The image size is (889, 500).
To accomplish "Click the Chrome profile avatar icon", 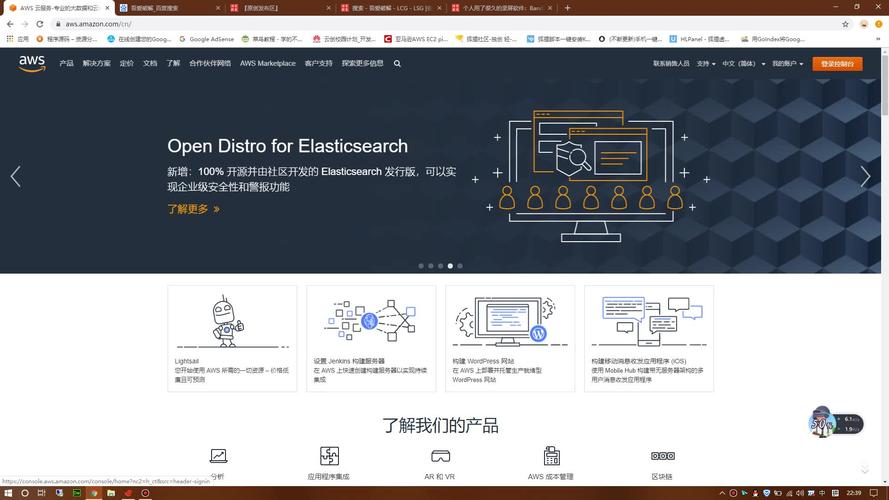I will point(863,24).
